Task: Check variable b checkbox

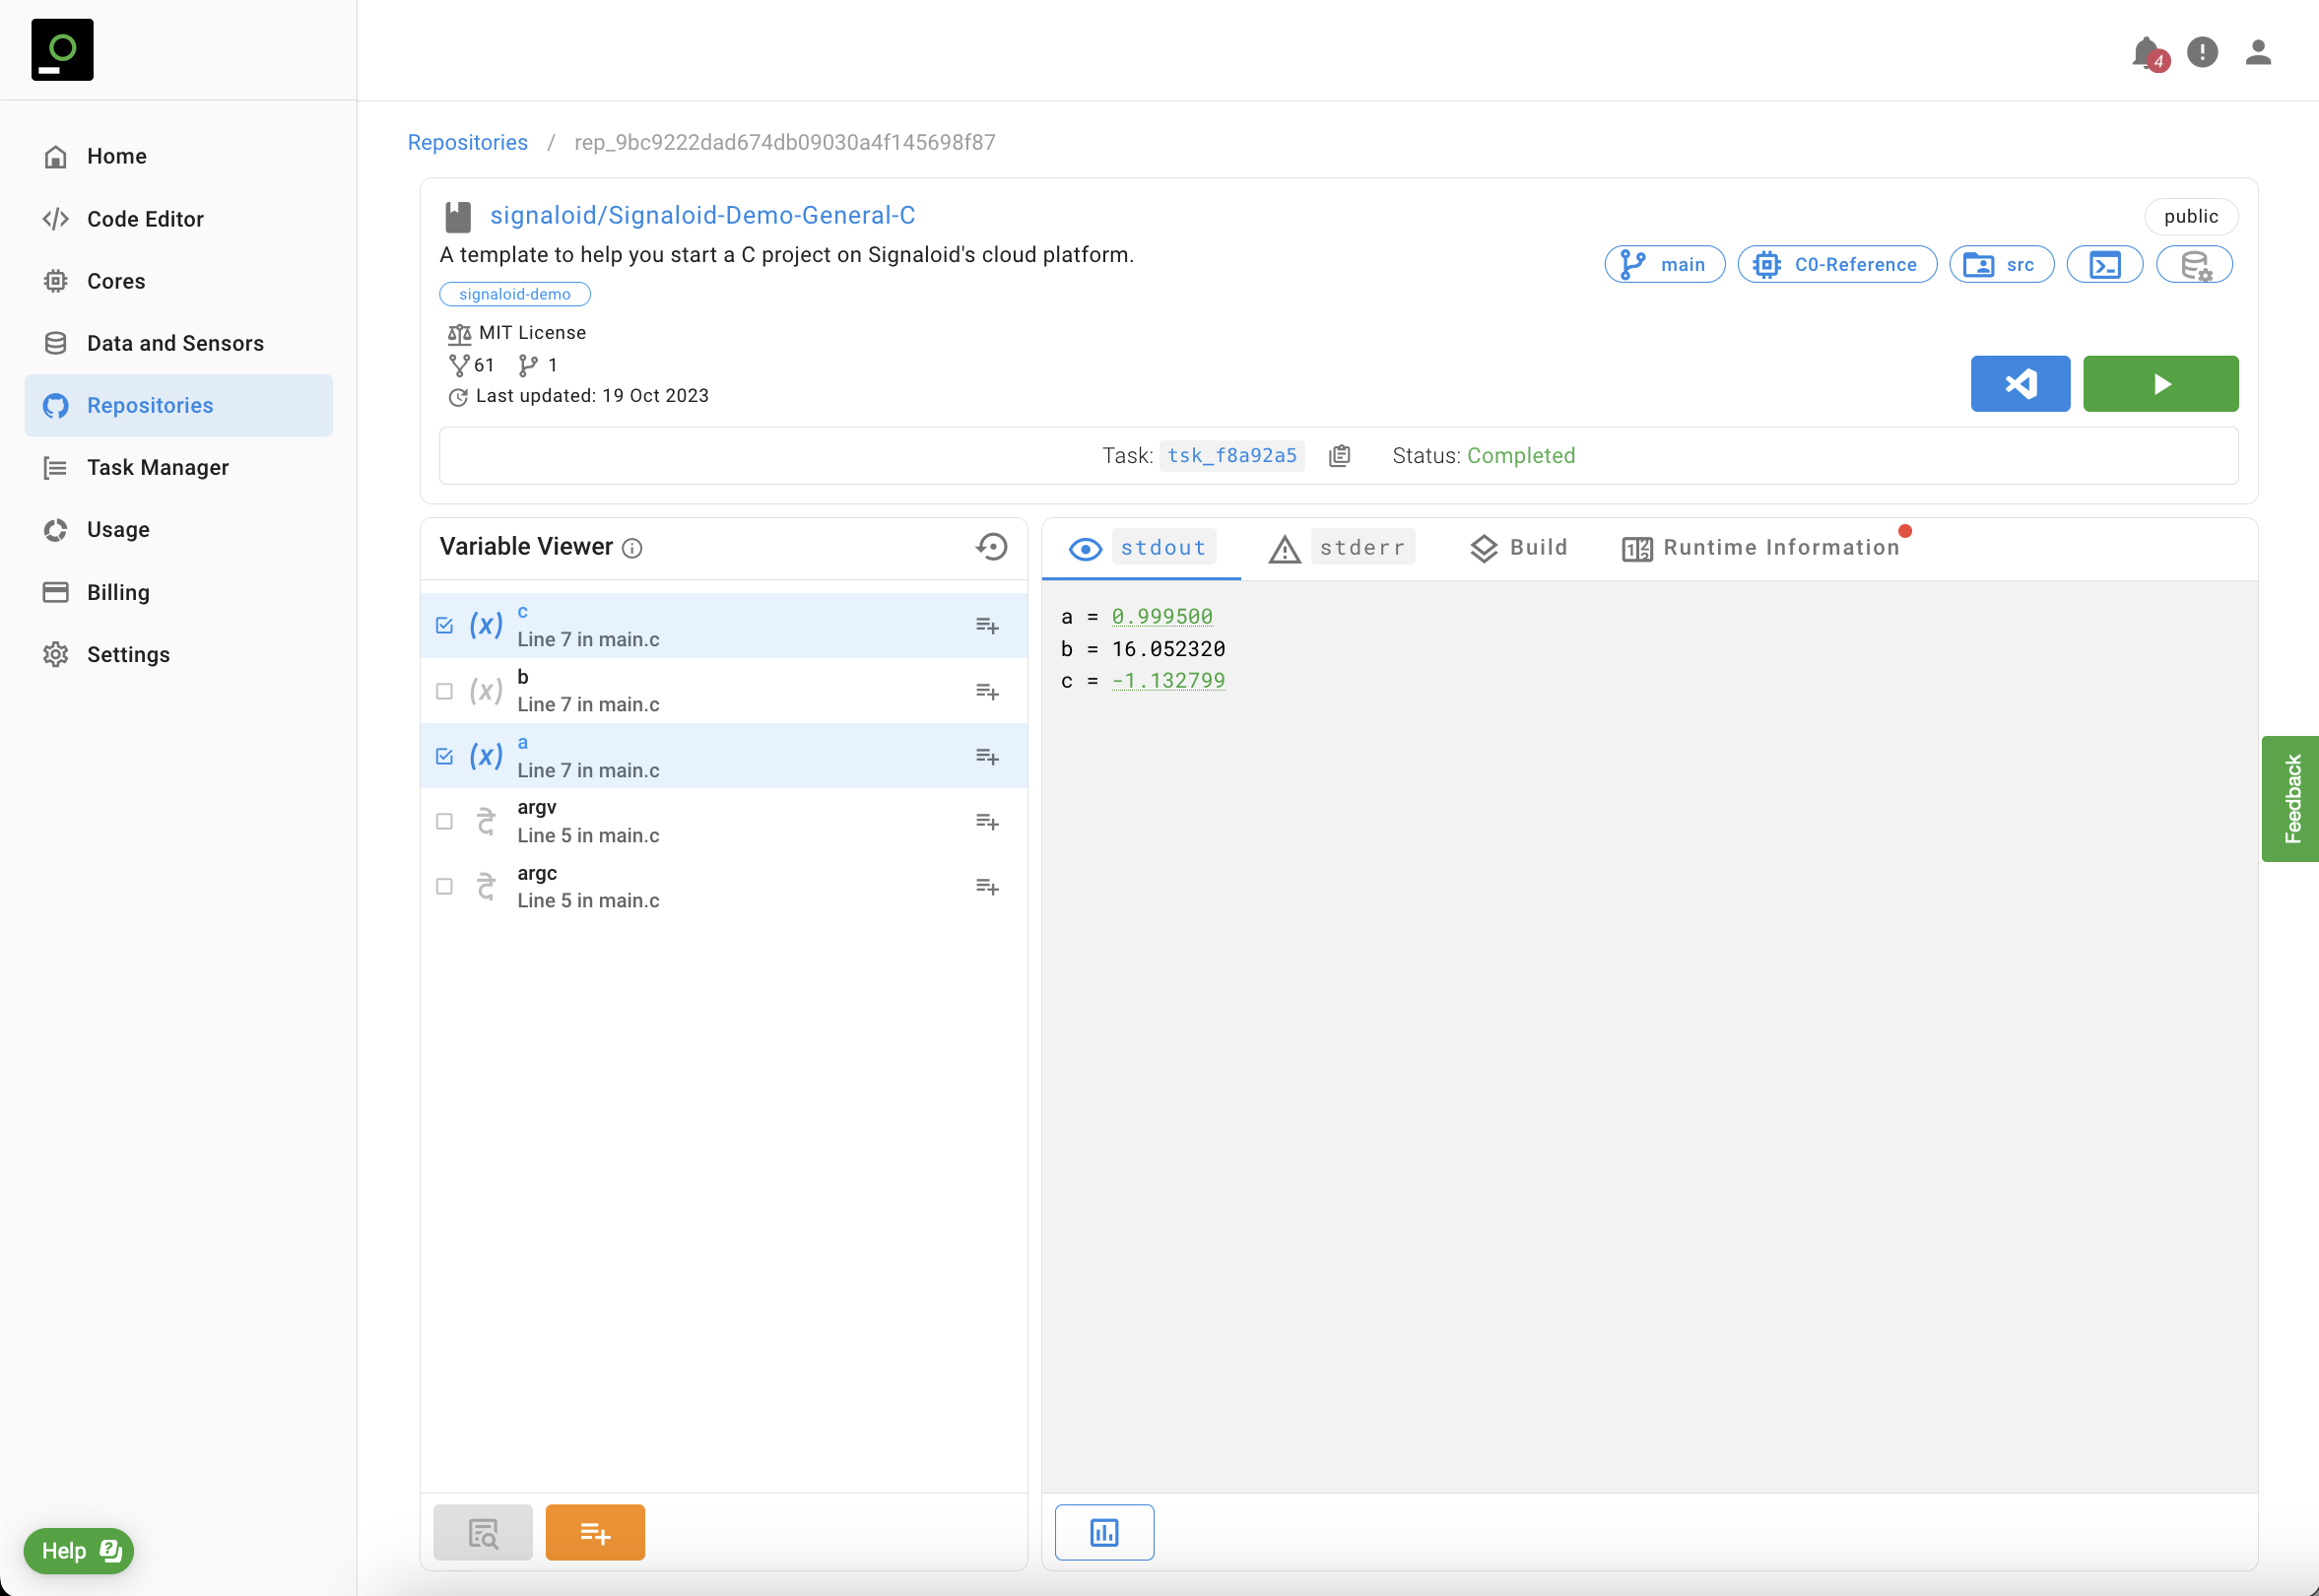Action: [x=445, y=691]
